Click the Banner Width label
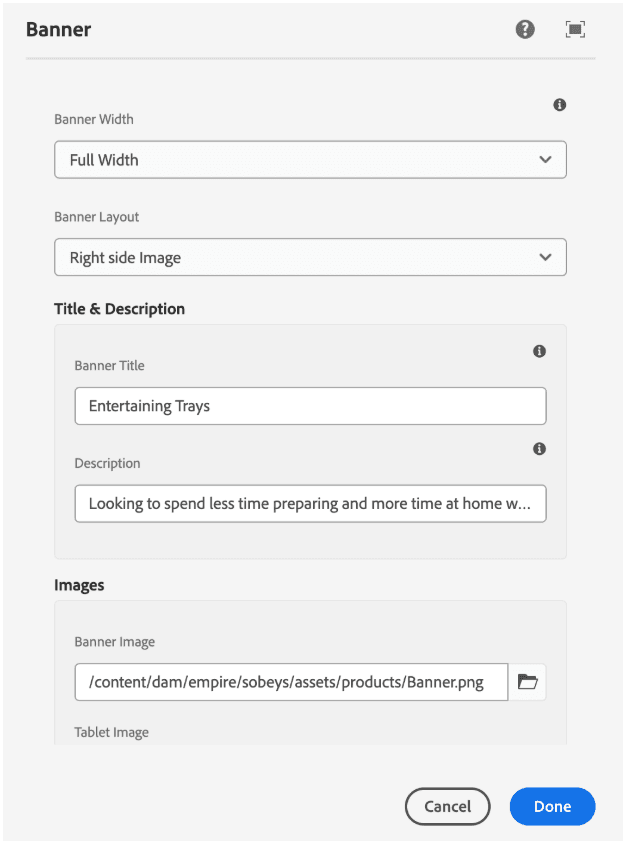The image size is (630, 844). [94, 120]
